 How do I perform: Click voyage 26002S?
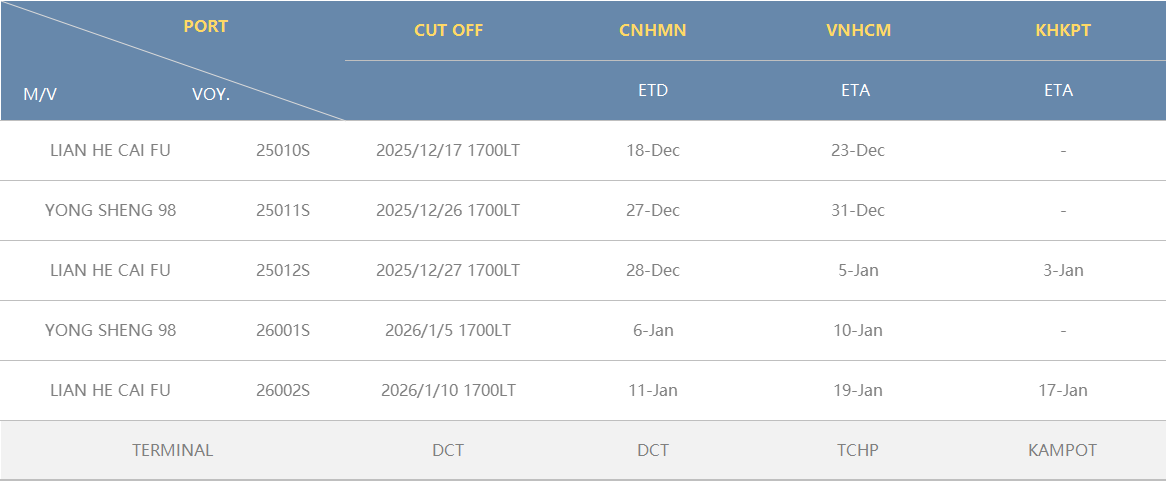(x=283, y=391)
